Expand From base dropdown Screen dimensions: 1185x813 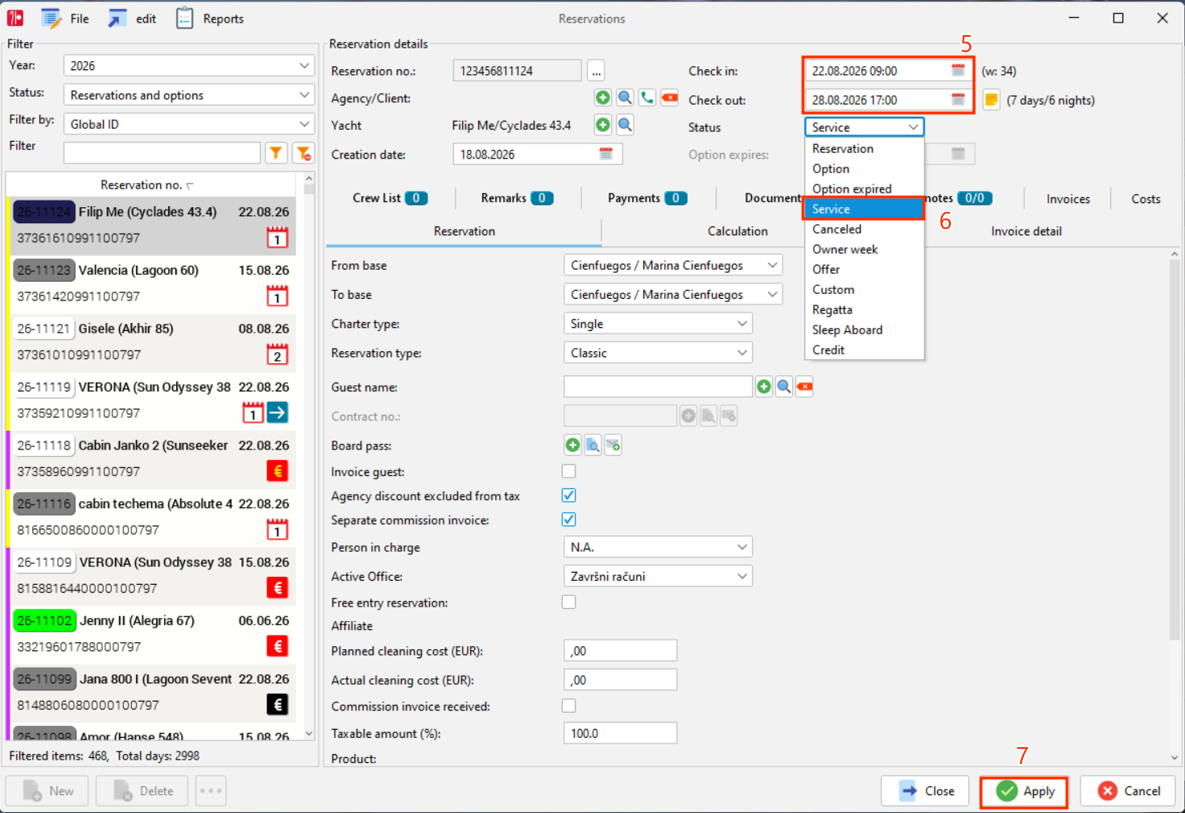pyautogui.click(x=673, y=265)
